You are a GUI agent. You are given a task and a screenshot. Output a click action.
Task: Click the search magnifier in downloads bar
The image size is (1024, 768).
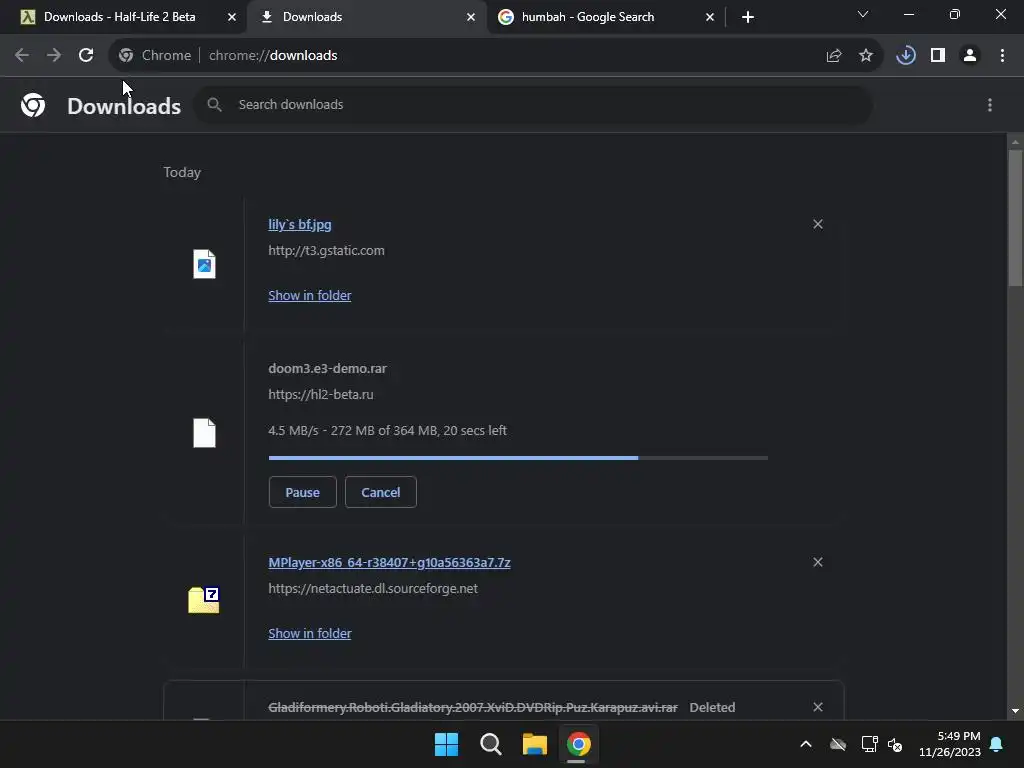point(214,104)
